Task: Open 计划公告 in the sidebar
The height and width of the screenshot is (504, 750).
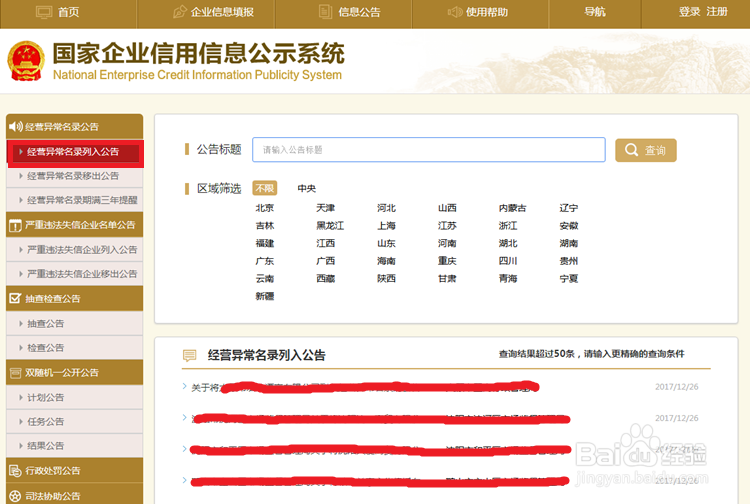Action: point(75,397)
